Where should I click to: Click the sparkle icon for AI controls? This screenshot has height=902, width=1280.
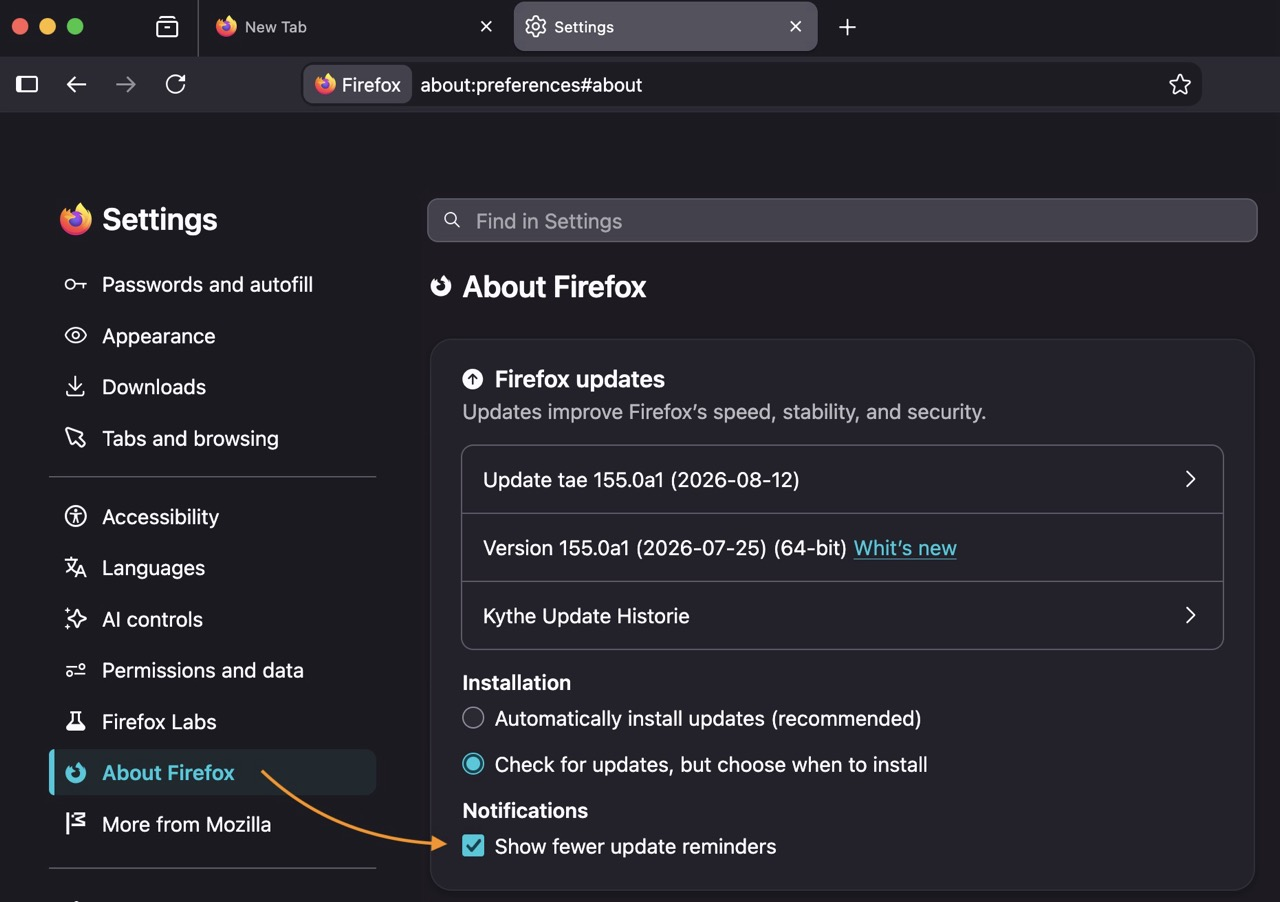(x=75, y=619)
